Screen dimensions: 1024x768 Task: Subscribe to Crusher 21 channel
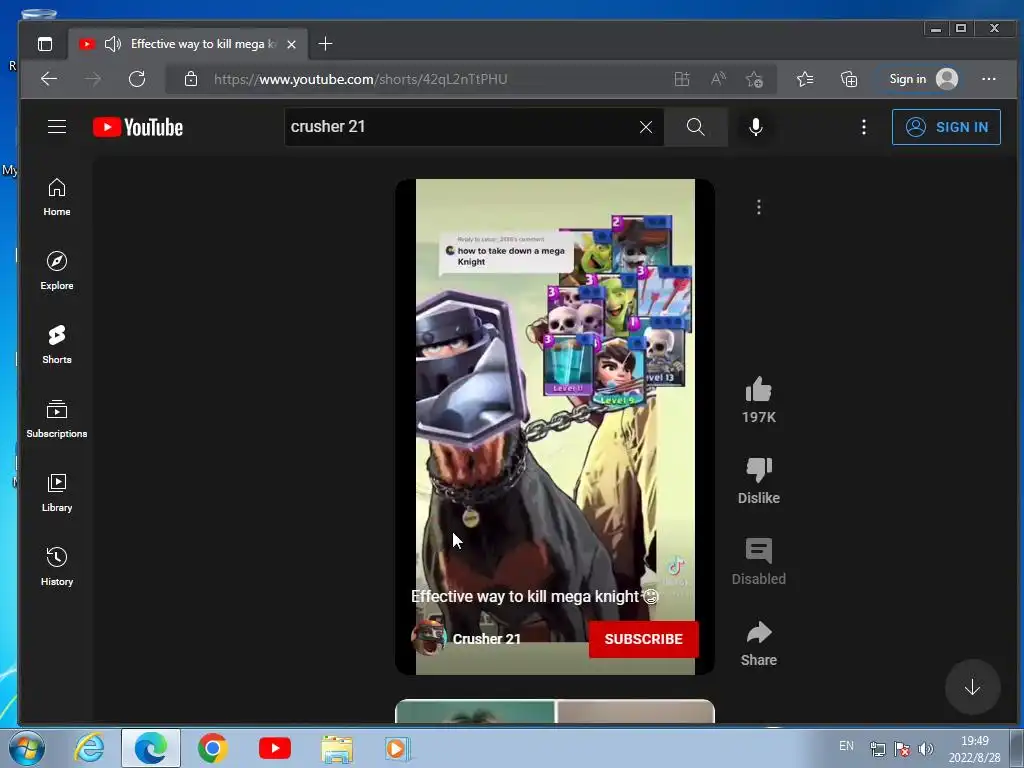[643, 639]
